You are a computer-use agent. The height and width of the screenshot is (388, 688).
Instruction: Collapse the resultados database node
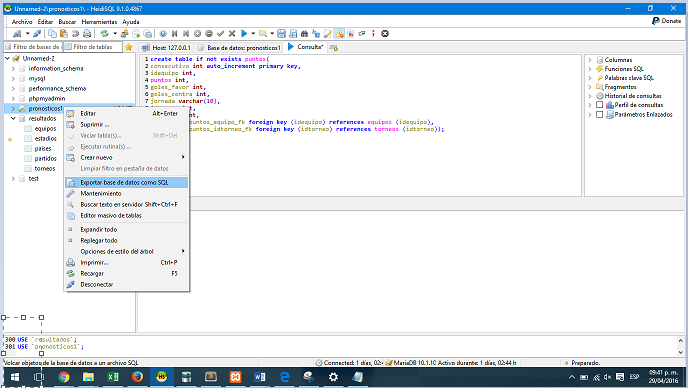(x=13, y=119)
